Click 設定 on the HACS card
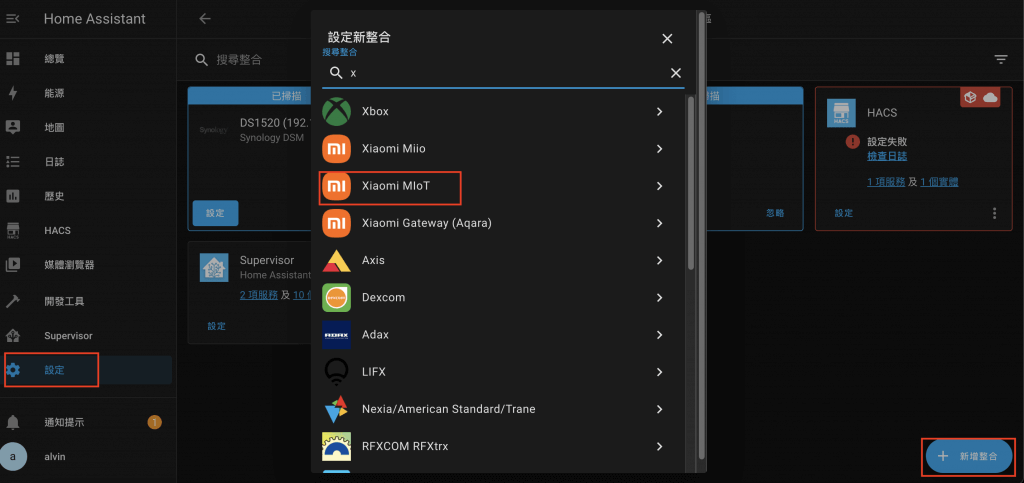Viewport: 1024px width, 483px height. (844, 213)
